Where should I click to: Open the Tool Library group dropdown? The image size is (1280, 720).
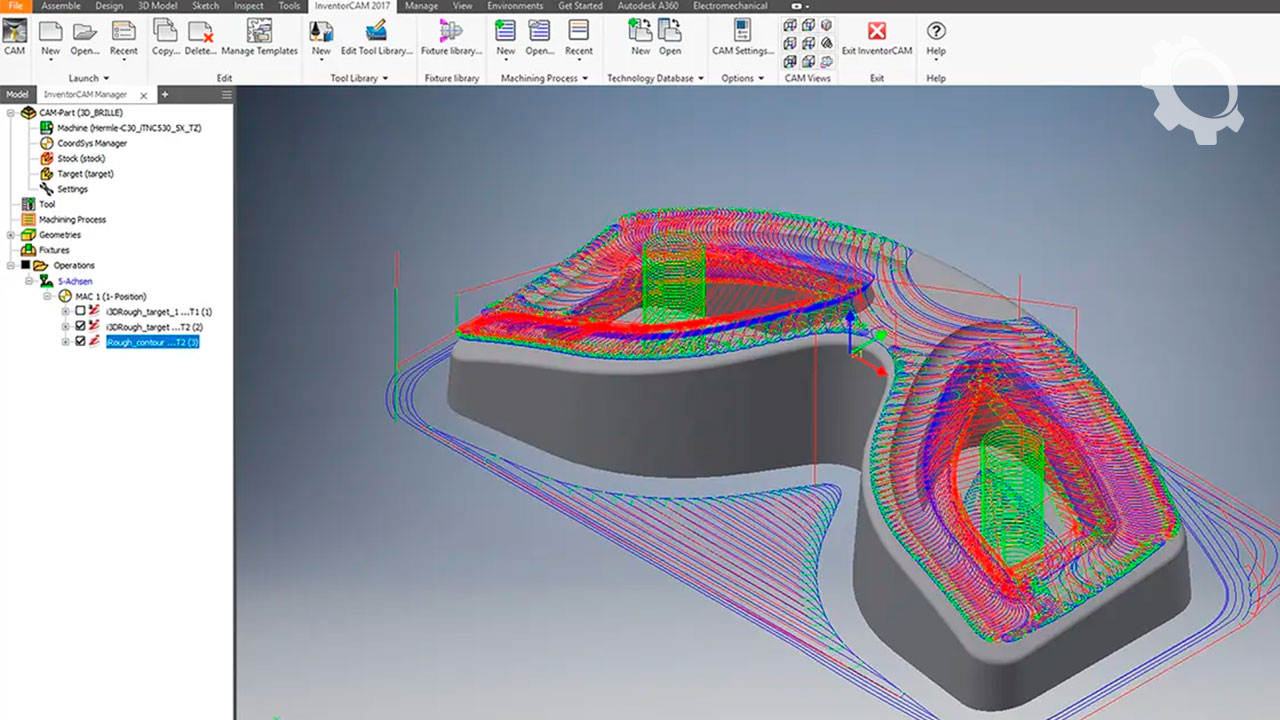[385, 78]
